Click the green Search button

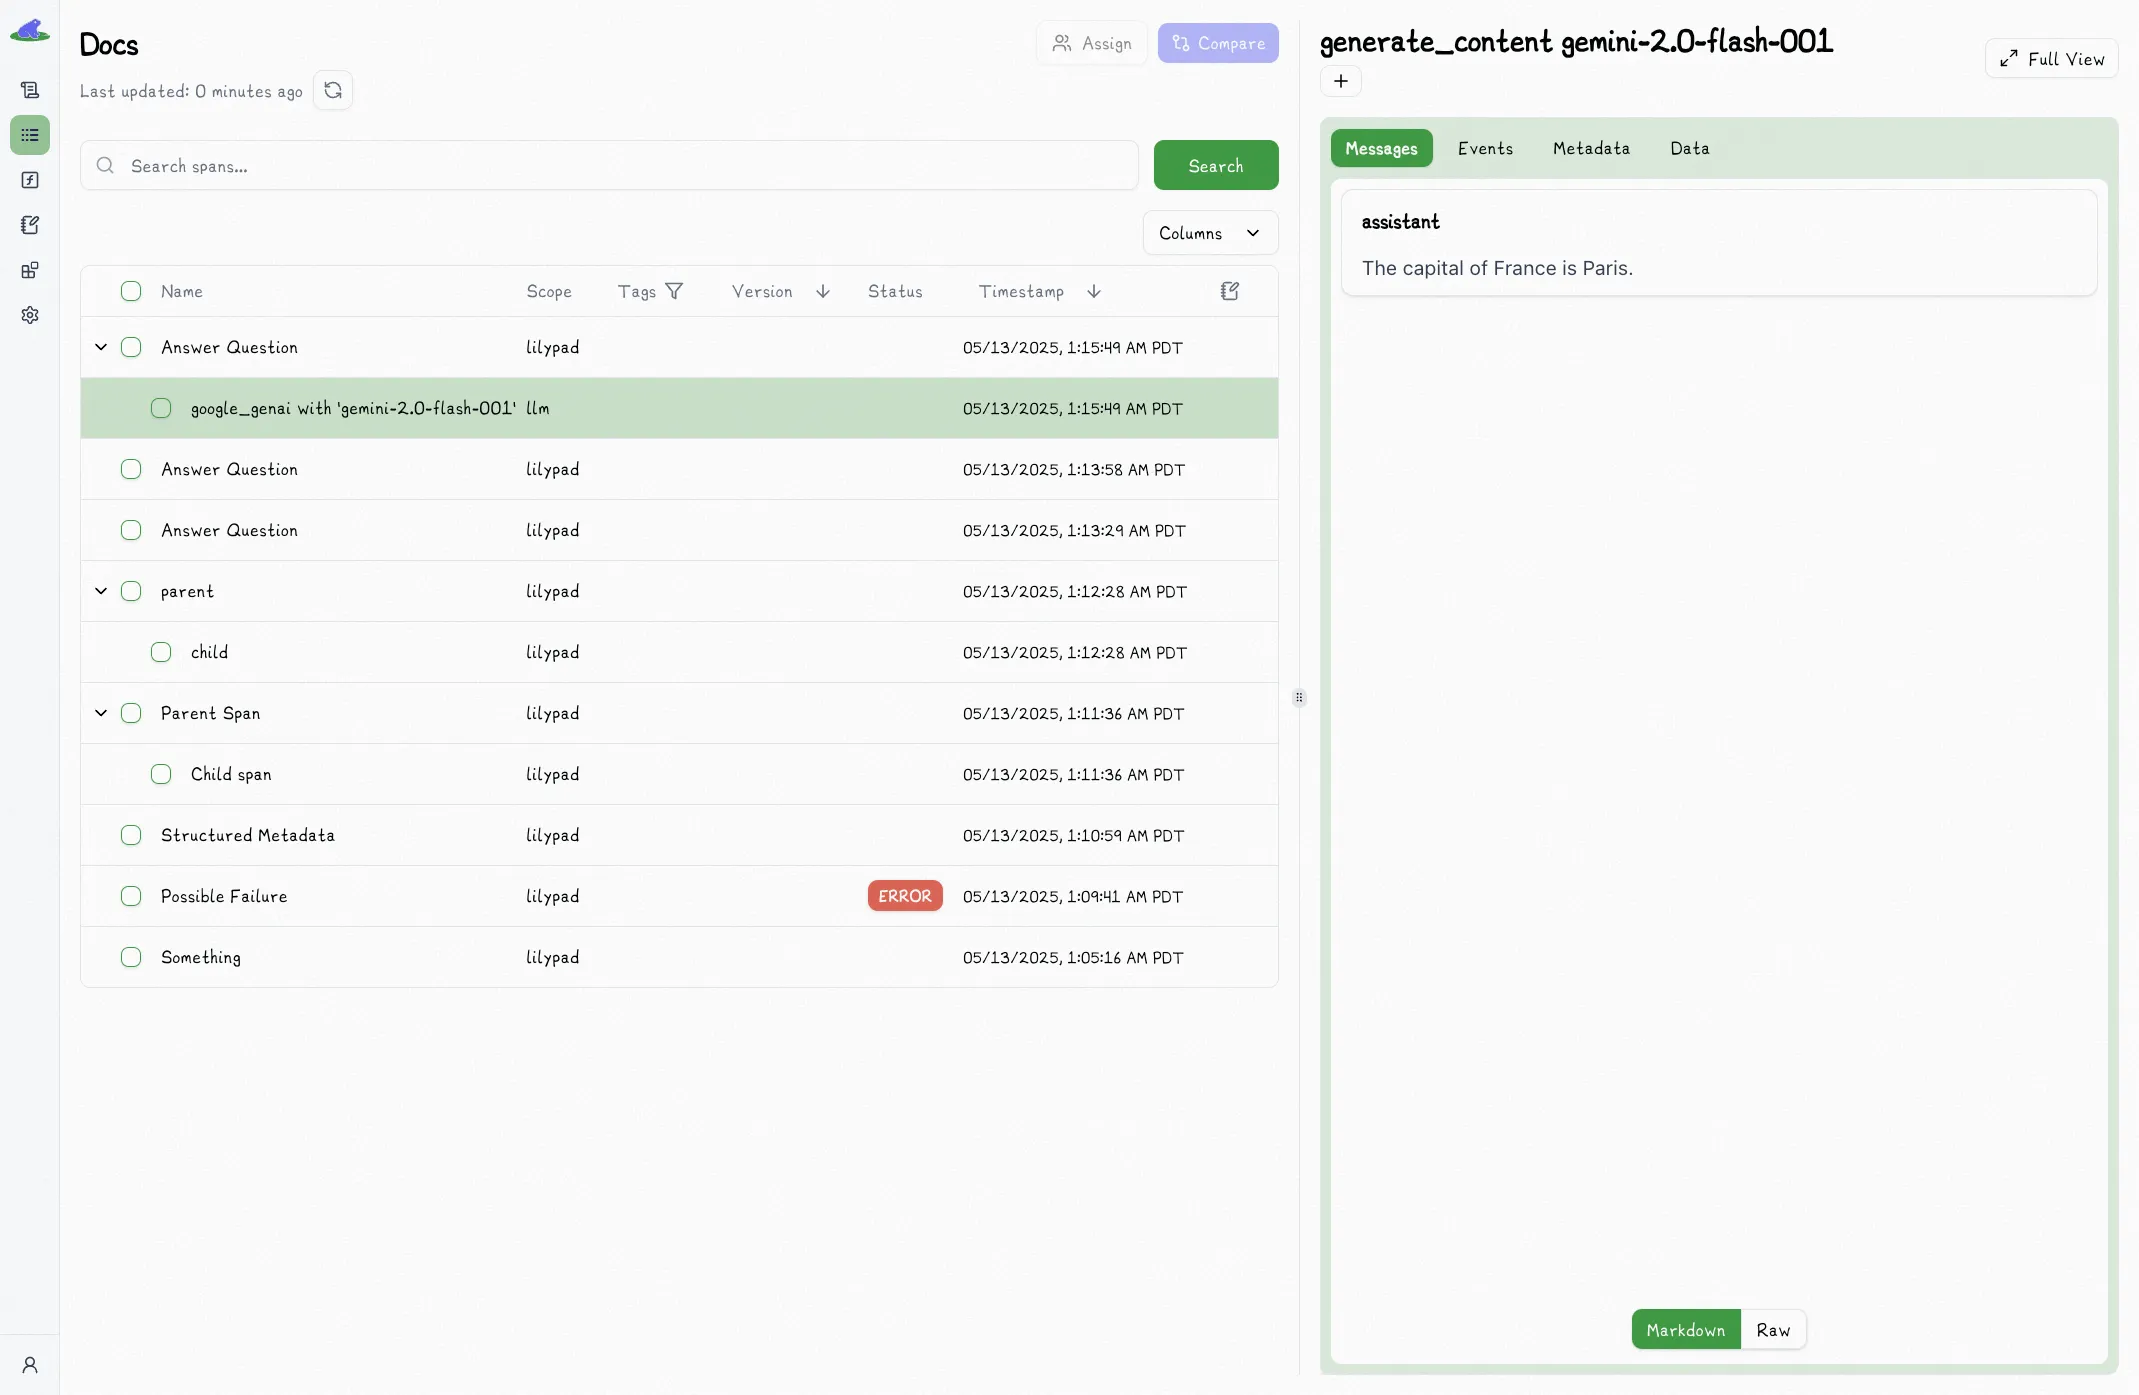coord(1216,165)
